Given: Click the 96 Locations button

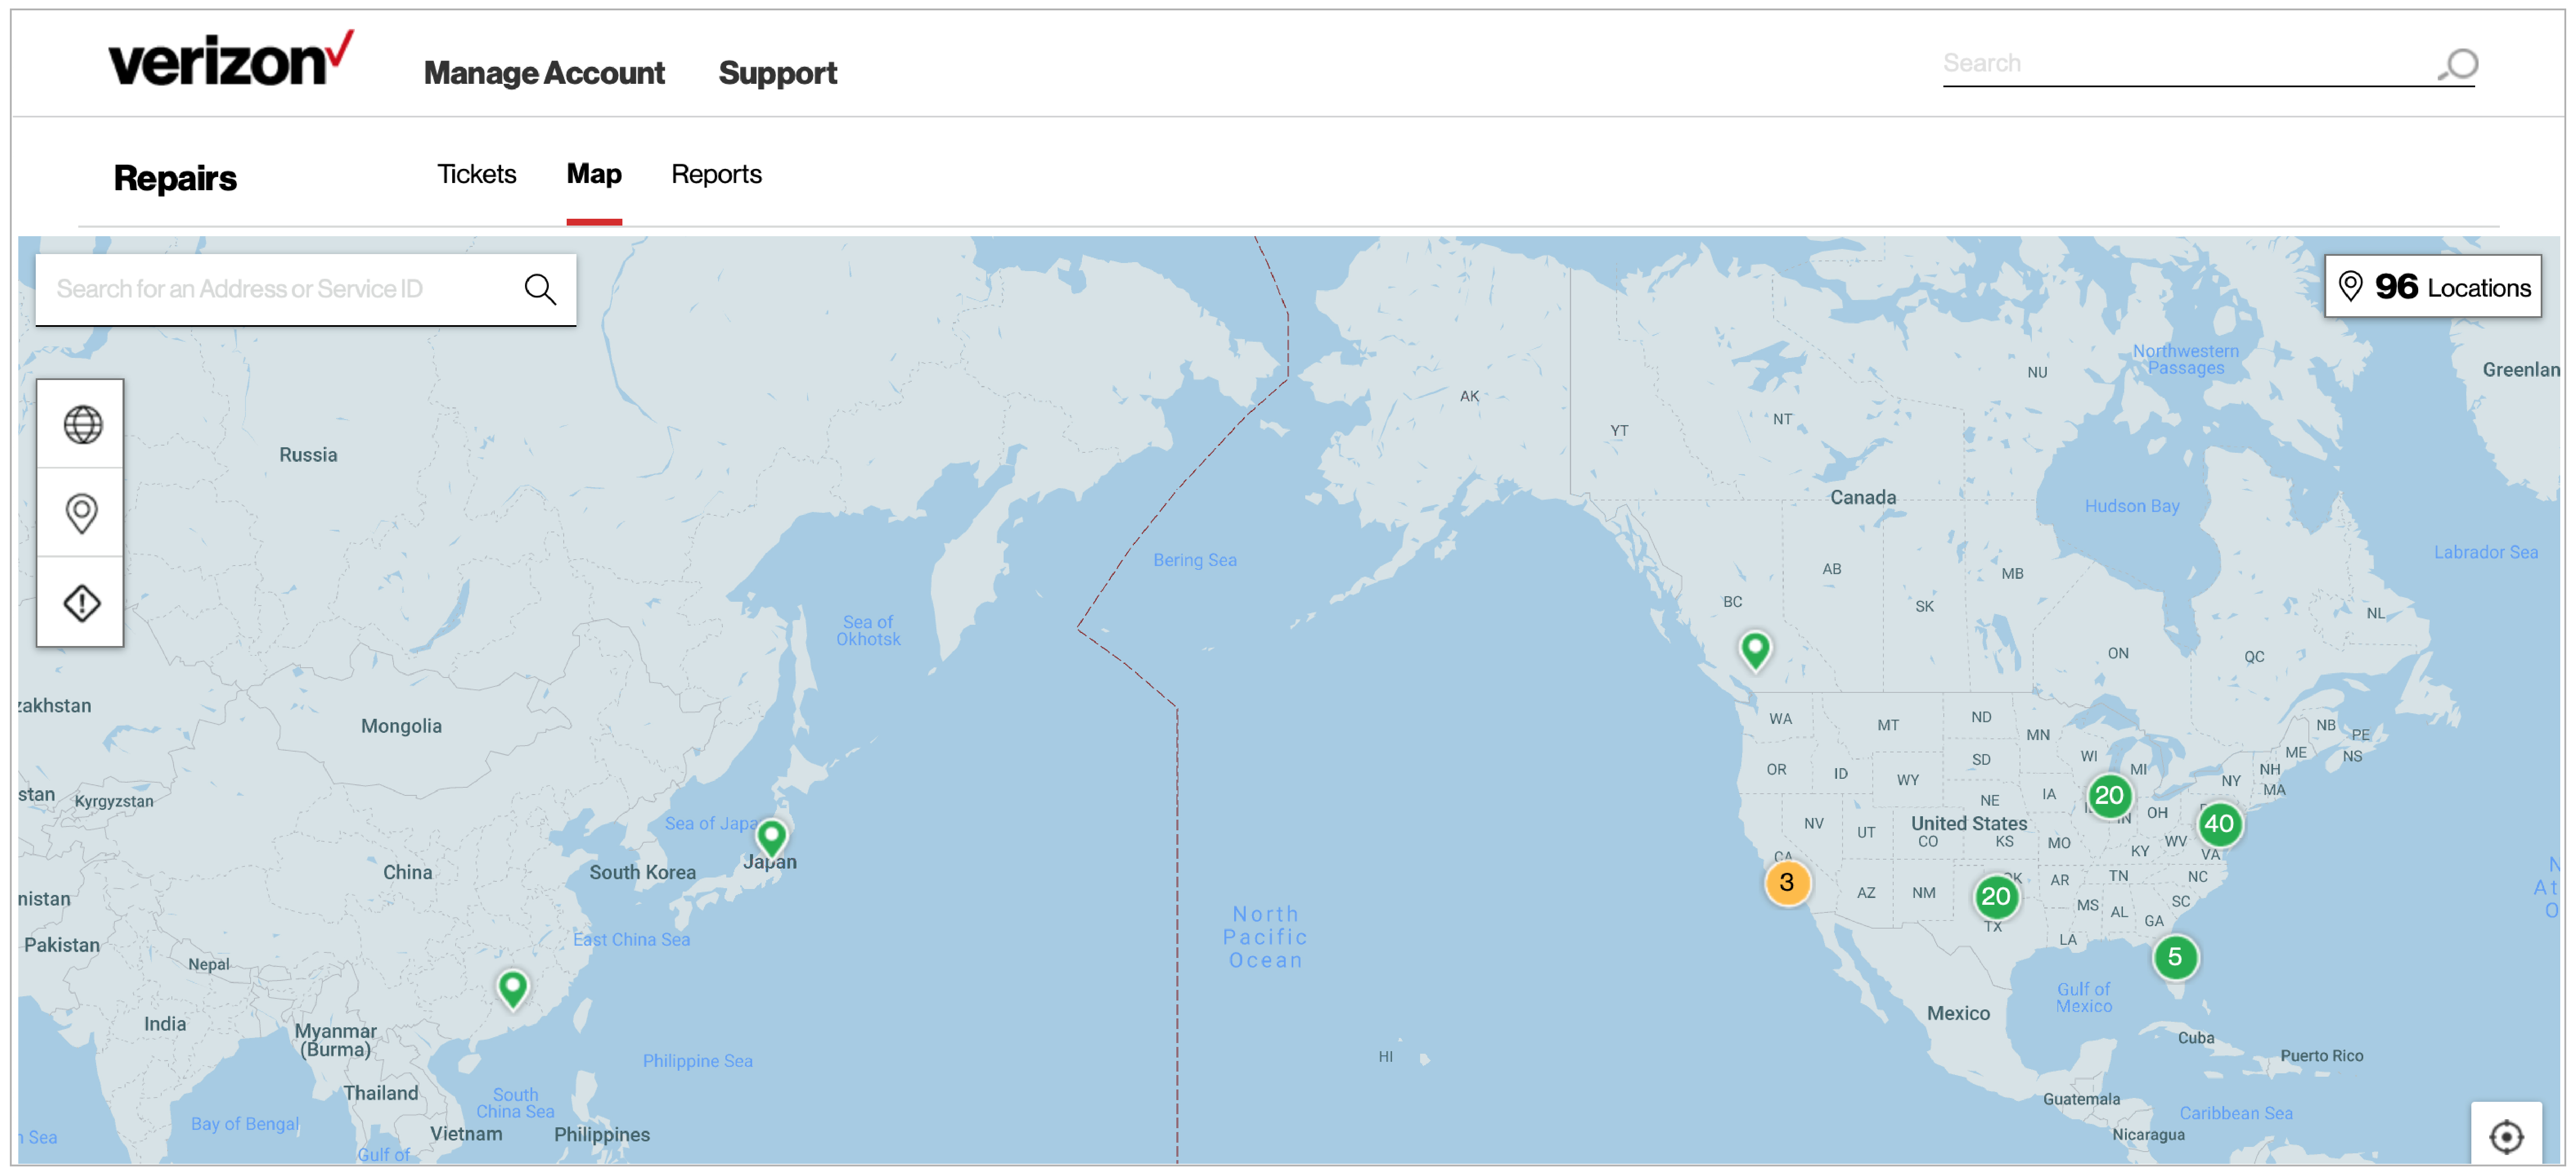Looking at the screenshot, I should [2432, 287].
